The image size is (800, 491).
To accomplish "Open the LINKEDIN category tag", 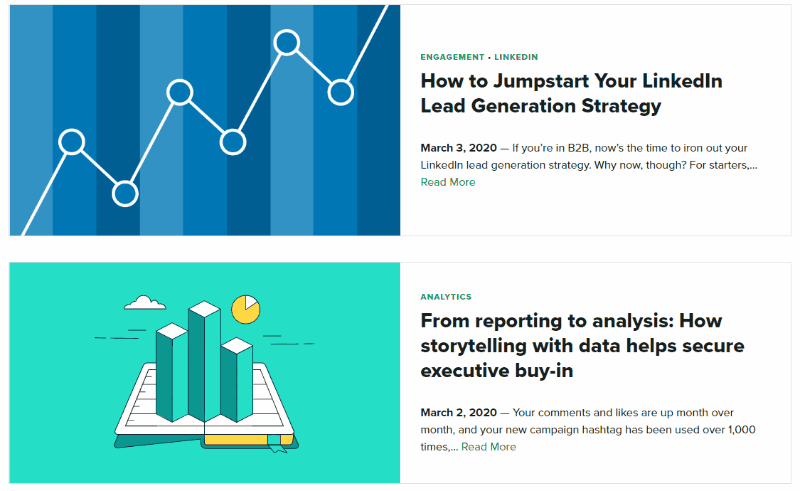I will (x=516, y=57).
